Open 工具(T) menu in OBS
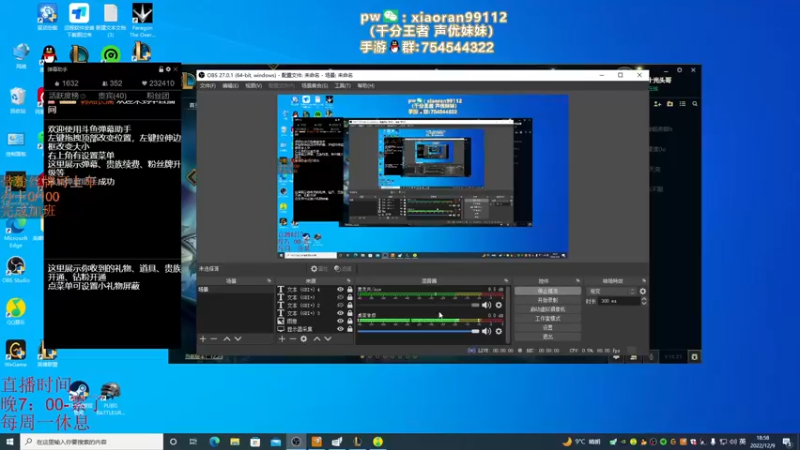This screenshot has height=450, width=800. click(x=342, y=86)
